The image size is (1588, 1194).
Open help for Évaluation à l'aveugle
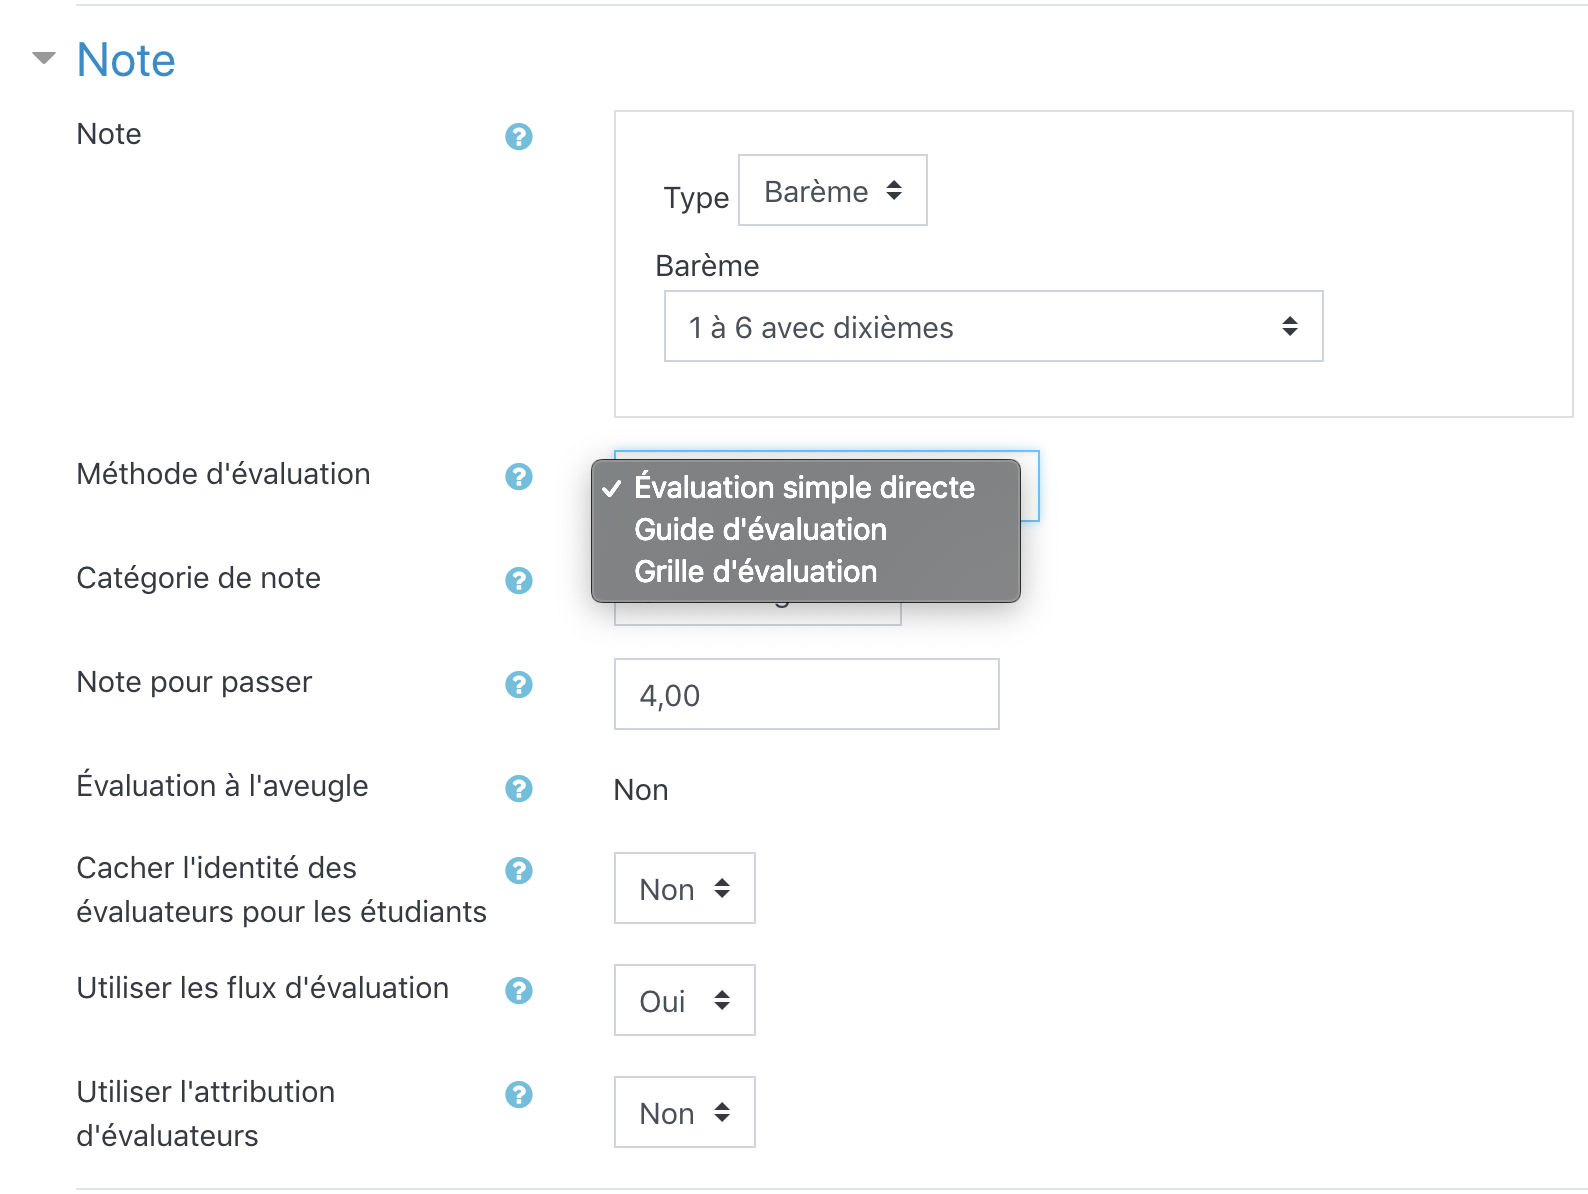518,788
